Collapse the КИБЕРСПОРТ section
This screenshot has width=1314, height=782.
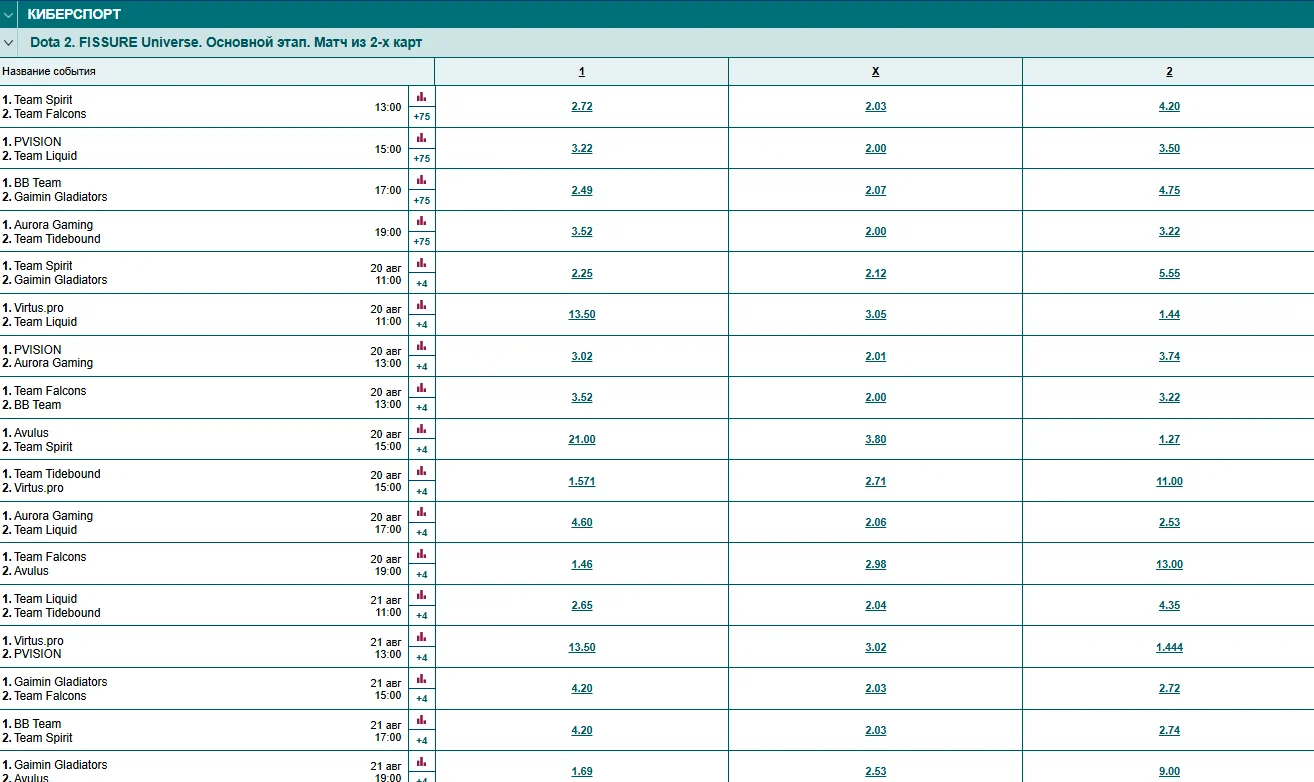[x=9, y=14]
